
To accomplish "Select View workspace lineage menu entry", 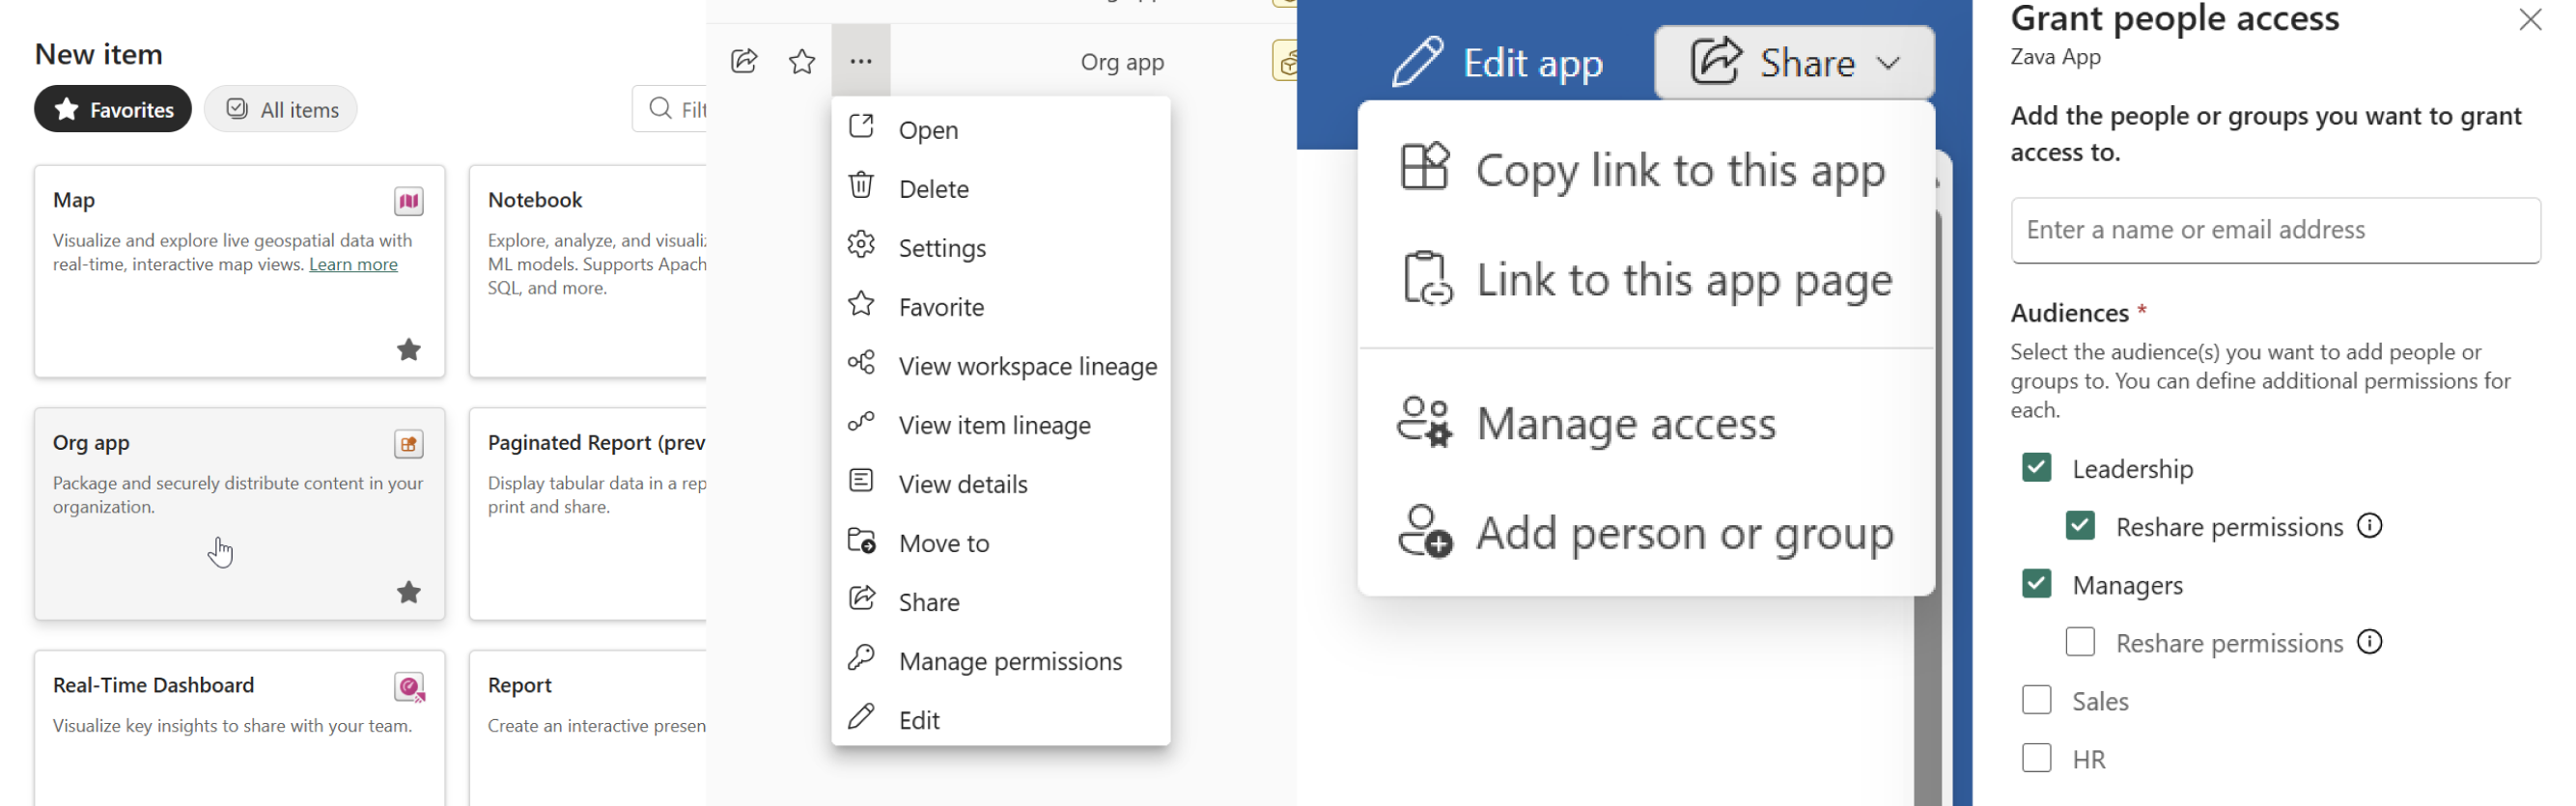I will 1000,365.
